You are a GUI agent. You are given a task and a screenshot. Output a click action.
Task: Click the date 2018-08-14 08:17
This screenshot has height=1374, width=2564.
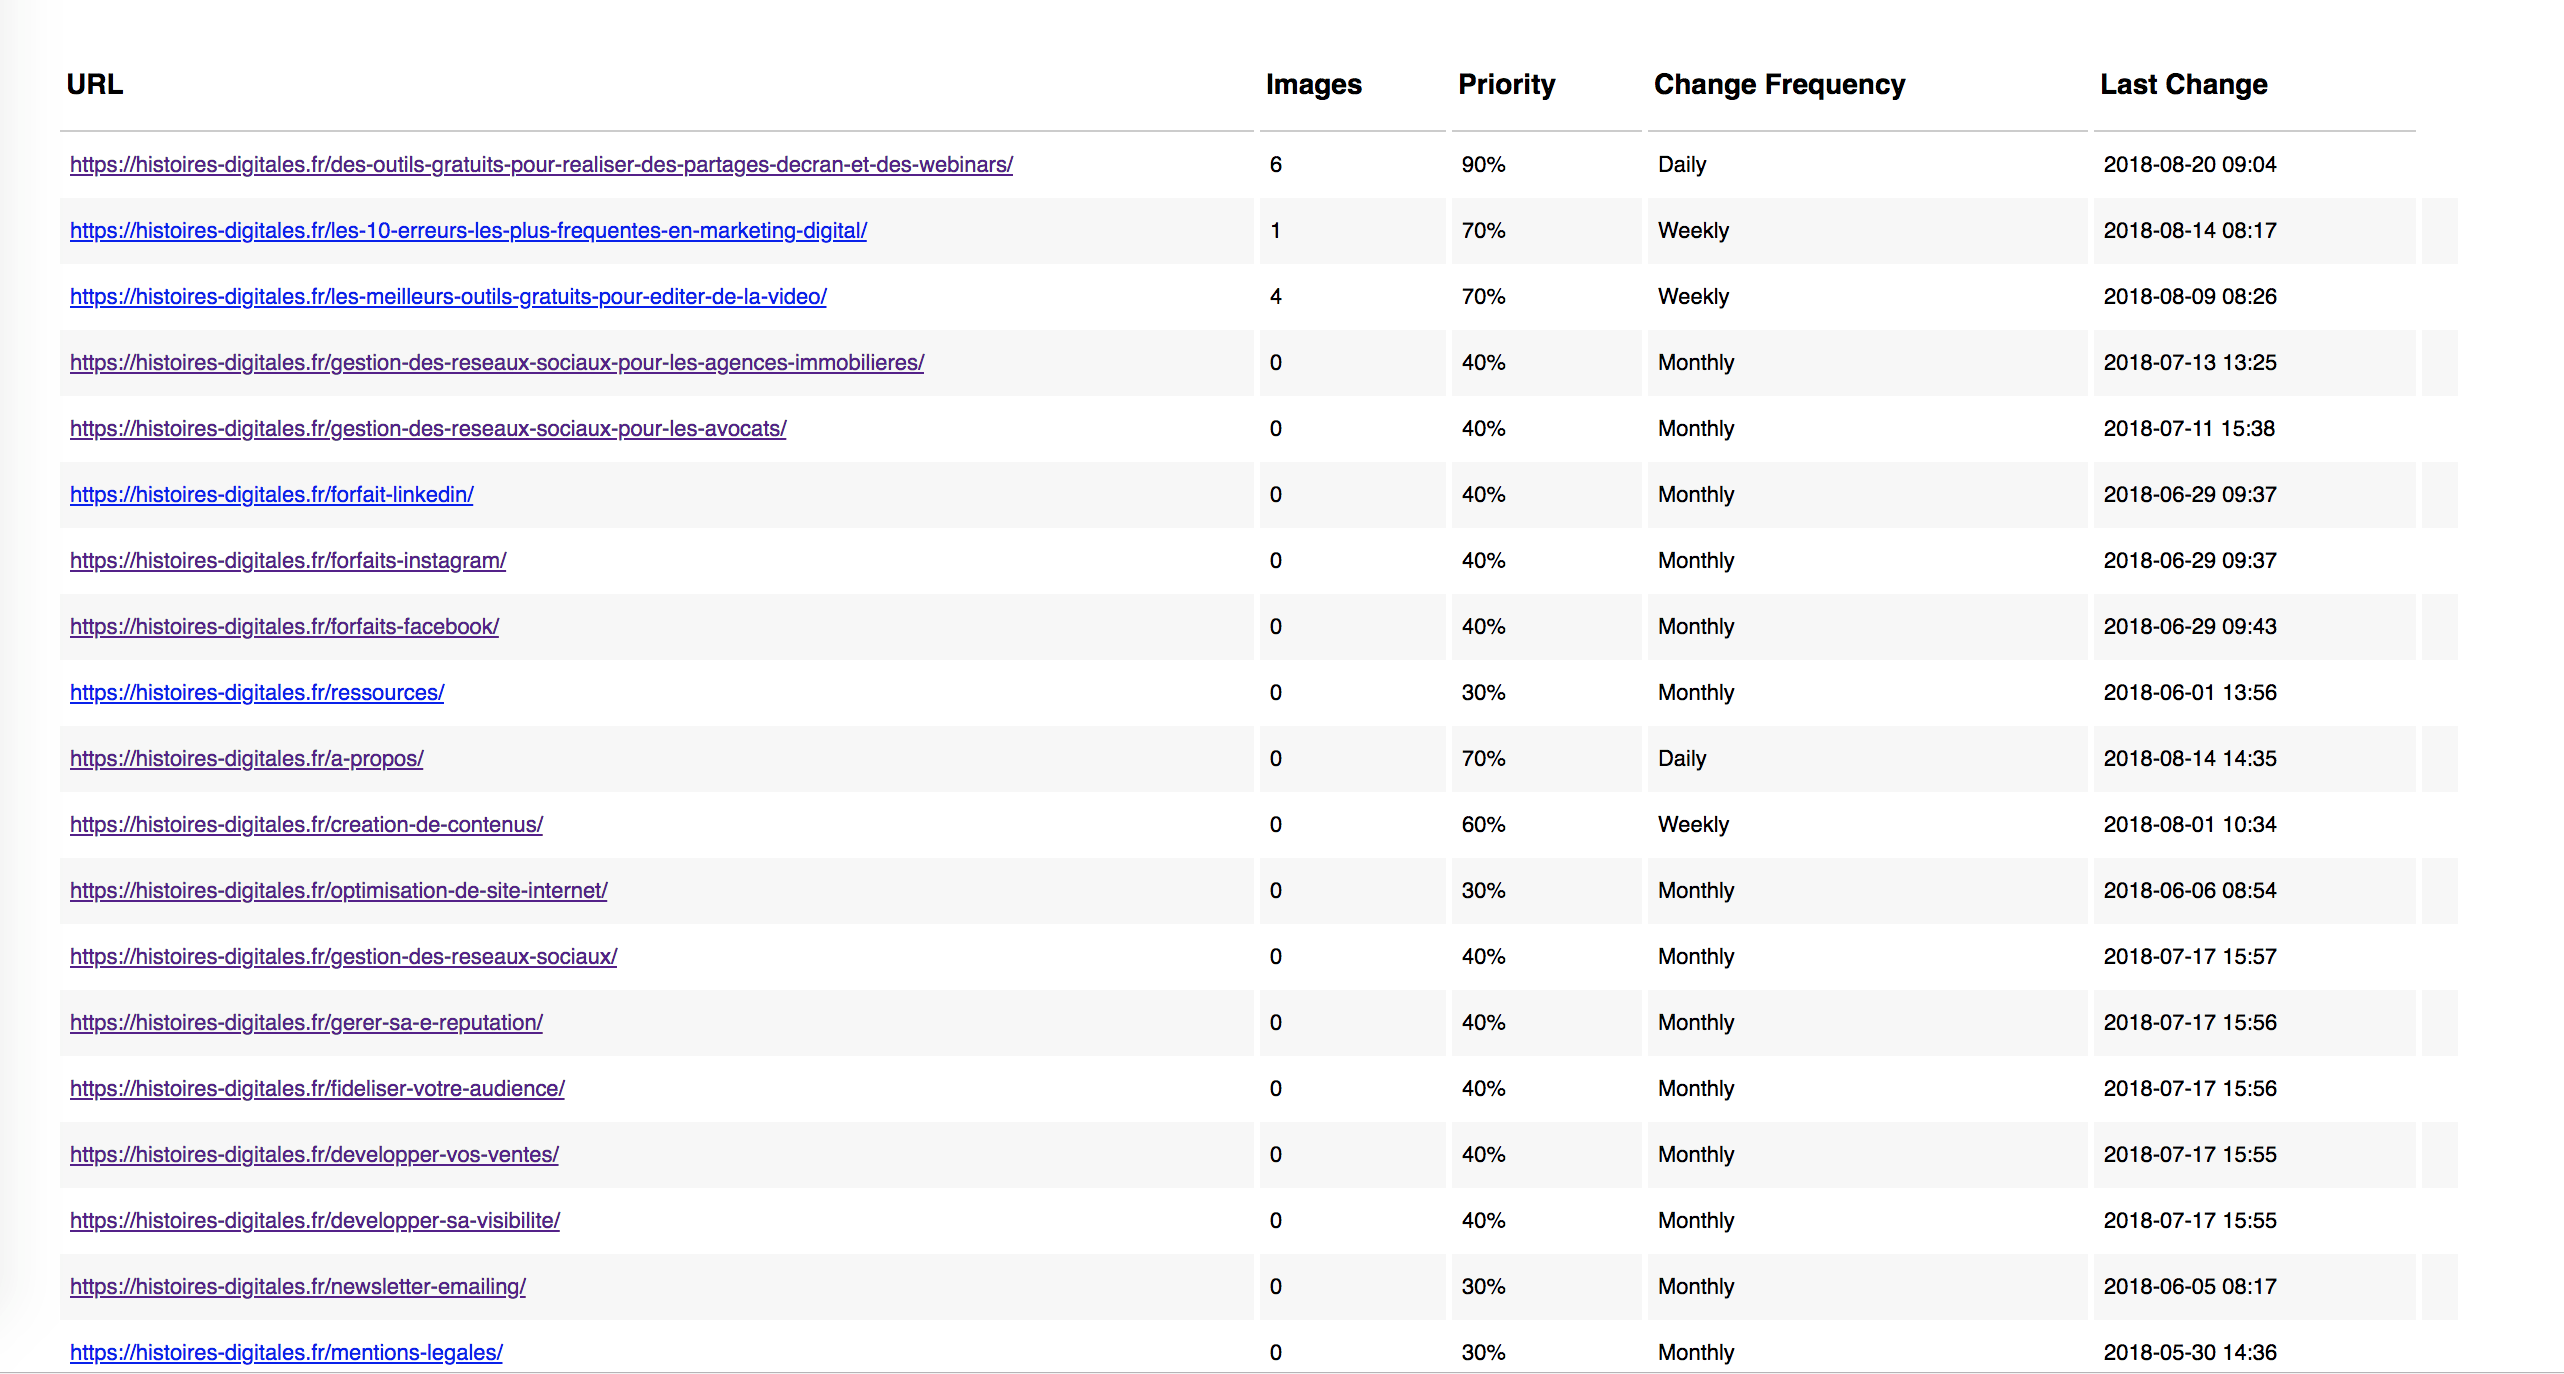2190,230
